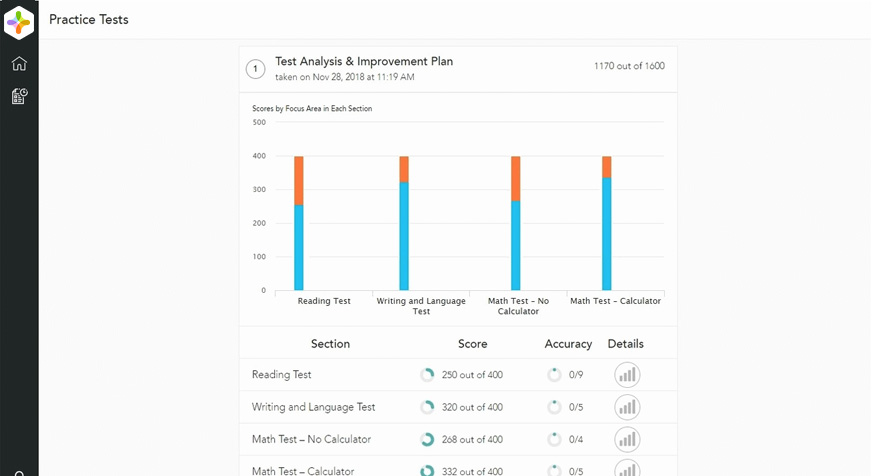The image size is (877, 476).
Task: Select the Writing and Language Test row label
Action: (313, 407)
